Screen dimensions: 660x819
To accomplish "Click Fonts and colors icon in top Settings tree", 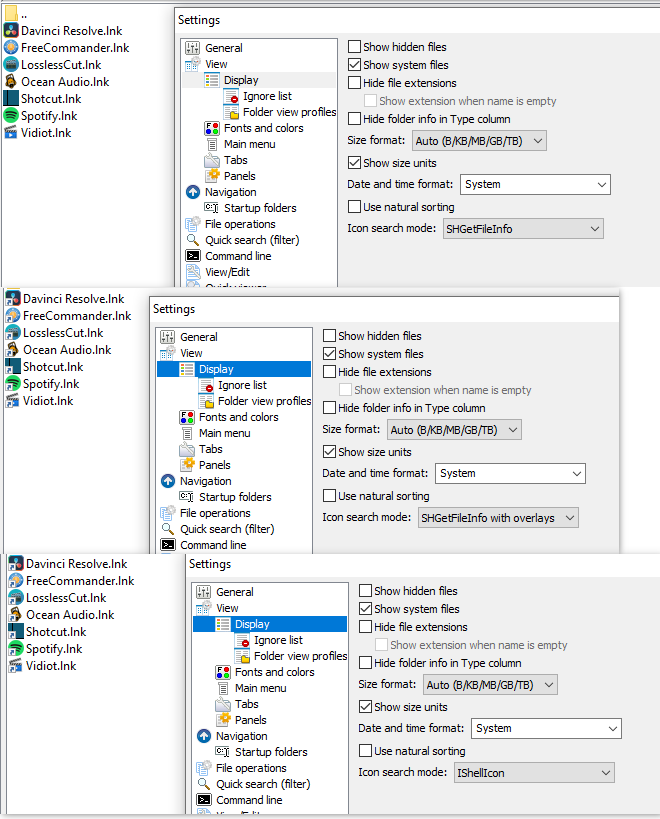I will point(212,128).
